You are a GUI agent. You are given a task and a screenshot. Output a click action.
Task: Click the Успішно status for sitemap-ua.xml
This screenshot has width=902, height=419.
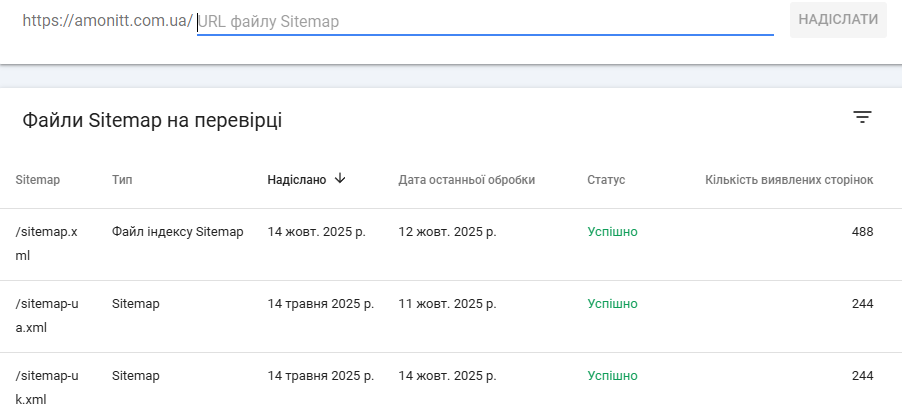(612, 304)
